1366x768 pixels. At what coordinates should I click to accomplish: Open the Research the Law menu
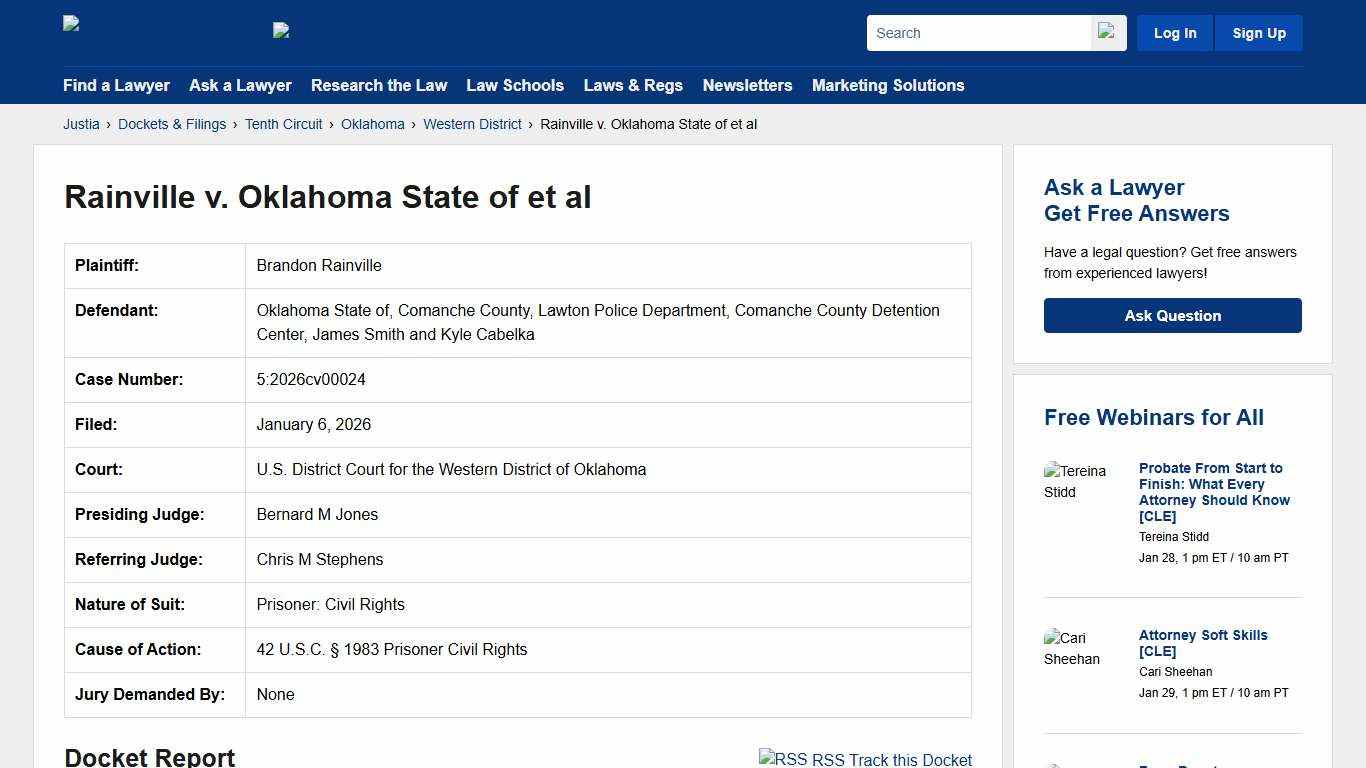[379, 86]
